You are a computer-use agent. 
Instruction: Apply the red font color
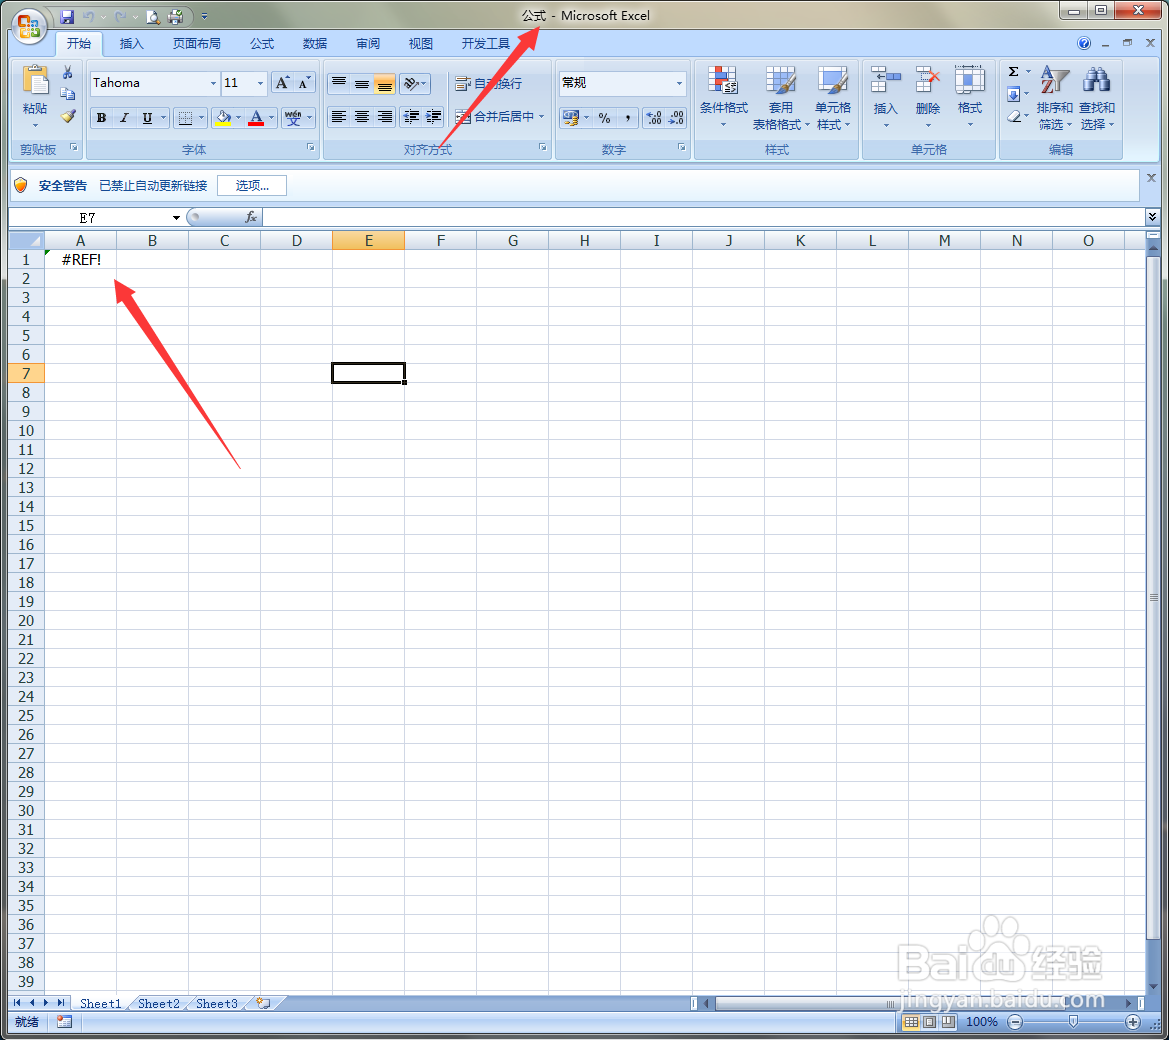point(256,118)
